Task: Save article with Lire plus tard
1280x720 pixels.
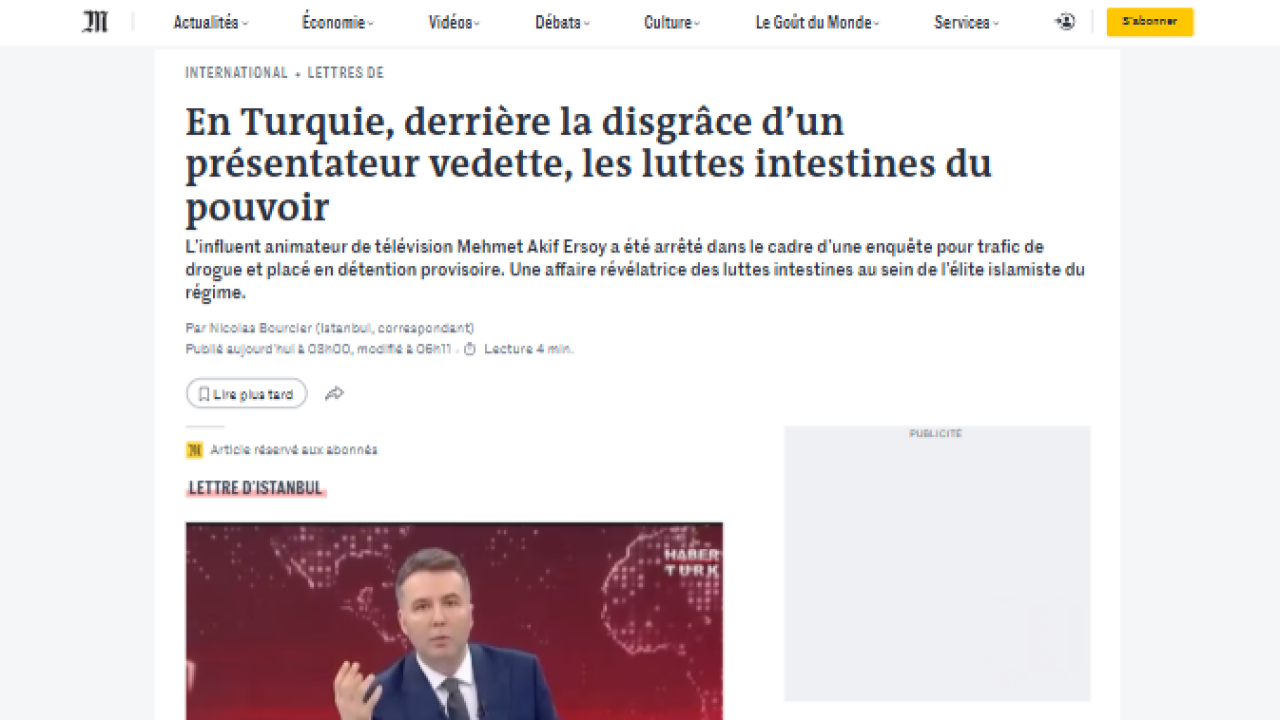Action: click(246, 394)
